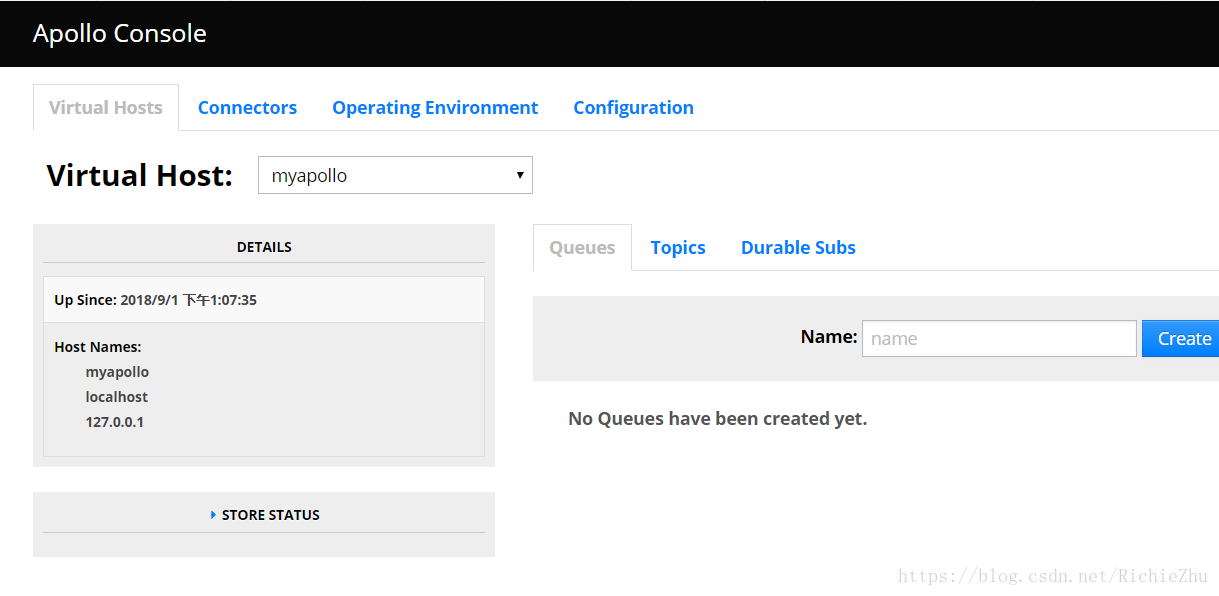Open the Durable Subs tab

click(x=798, y=248)
